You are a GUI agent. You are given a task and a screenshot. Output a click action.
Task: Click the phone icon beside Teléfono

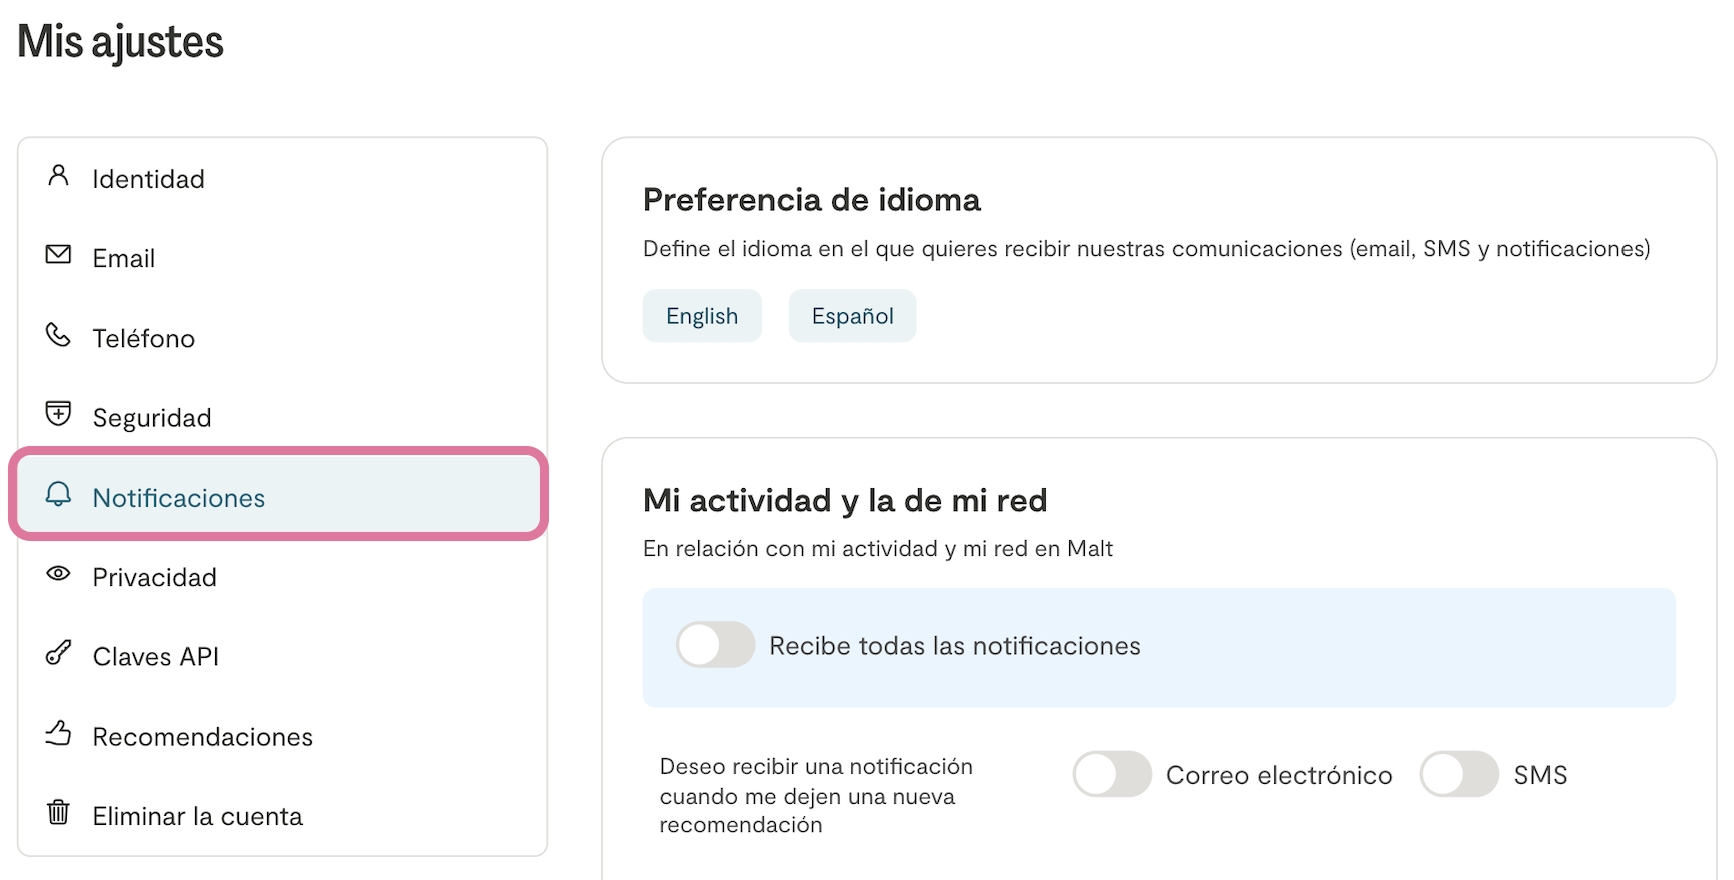(59, 335)
